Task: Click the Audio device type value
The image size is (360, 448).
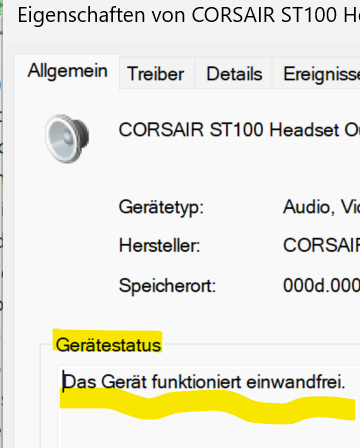Action: click(321, 207)
